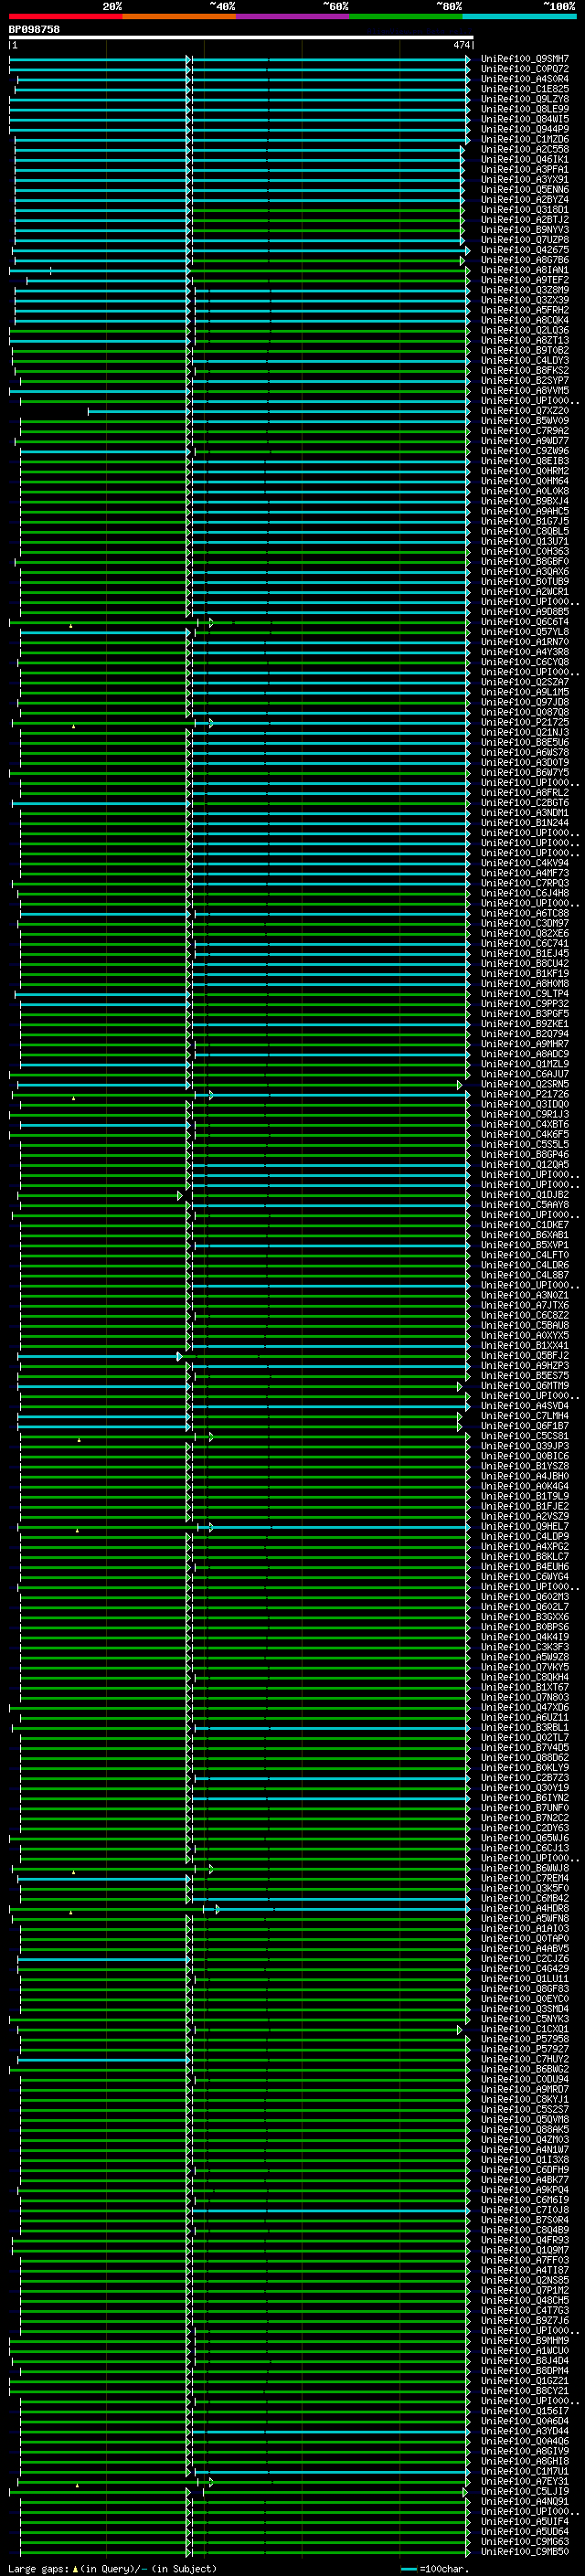This screenshot has height=2576, width=585.
Task: Click the =100char. scale label
Action: (x=443, y=2569)
